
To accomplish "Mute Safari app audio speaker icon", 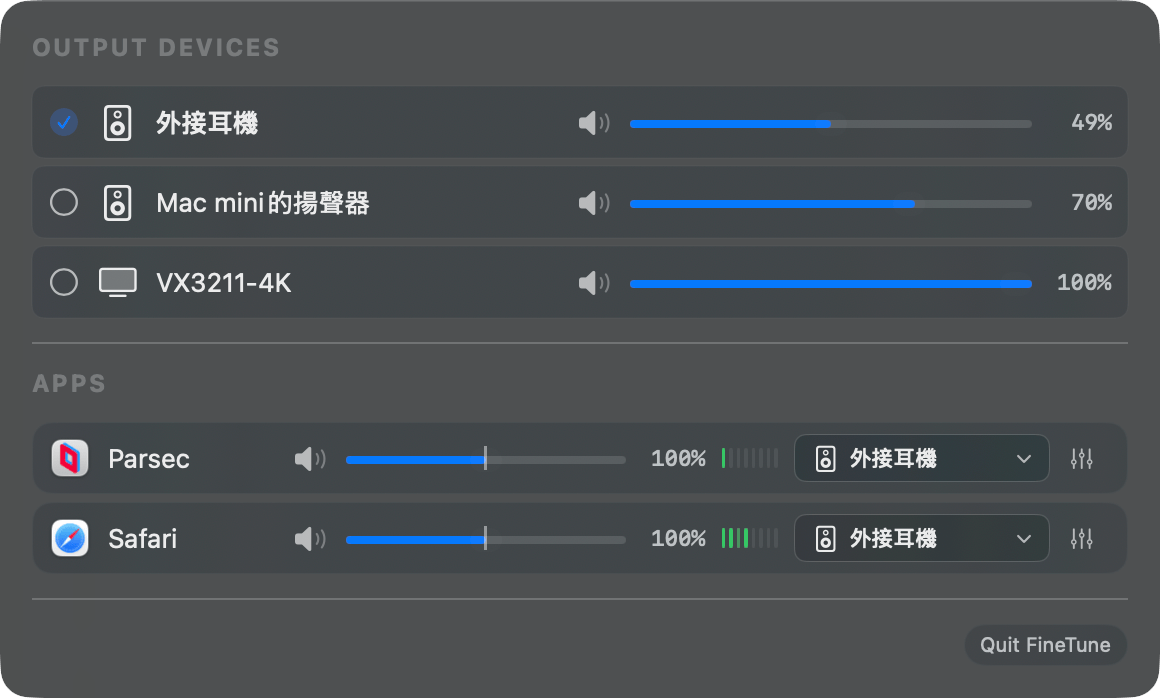I will pos(309,539).
